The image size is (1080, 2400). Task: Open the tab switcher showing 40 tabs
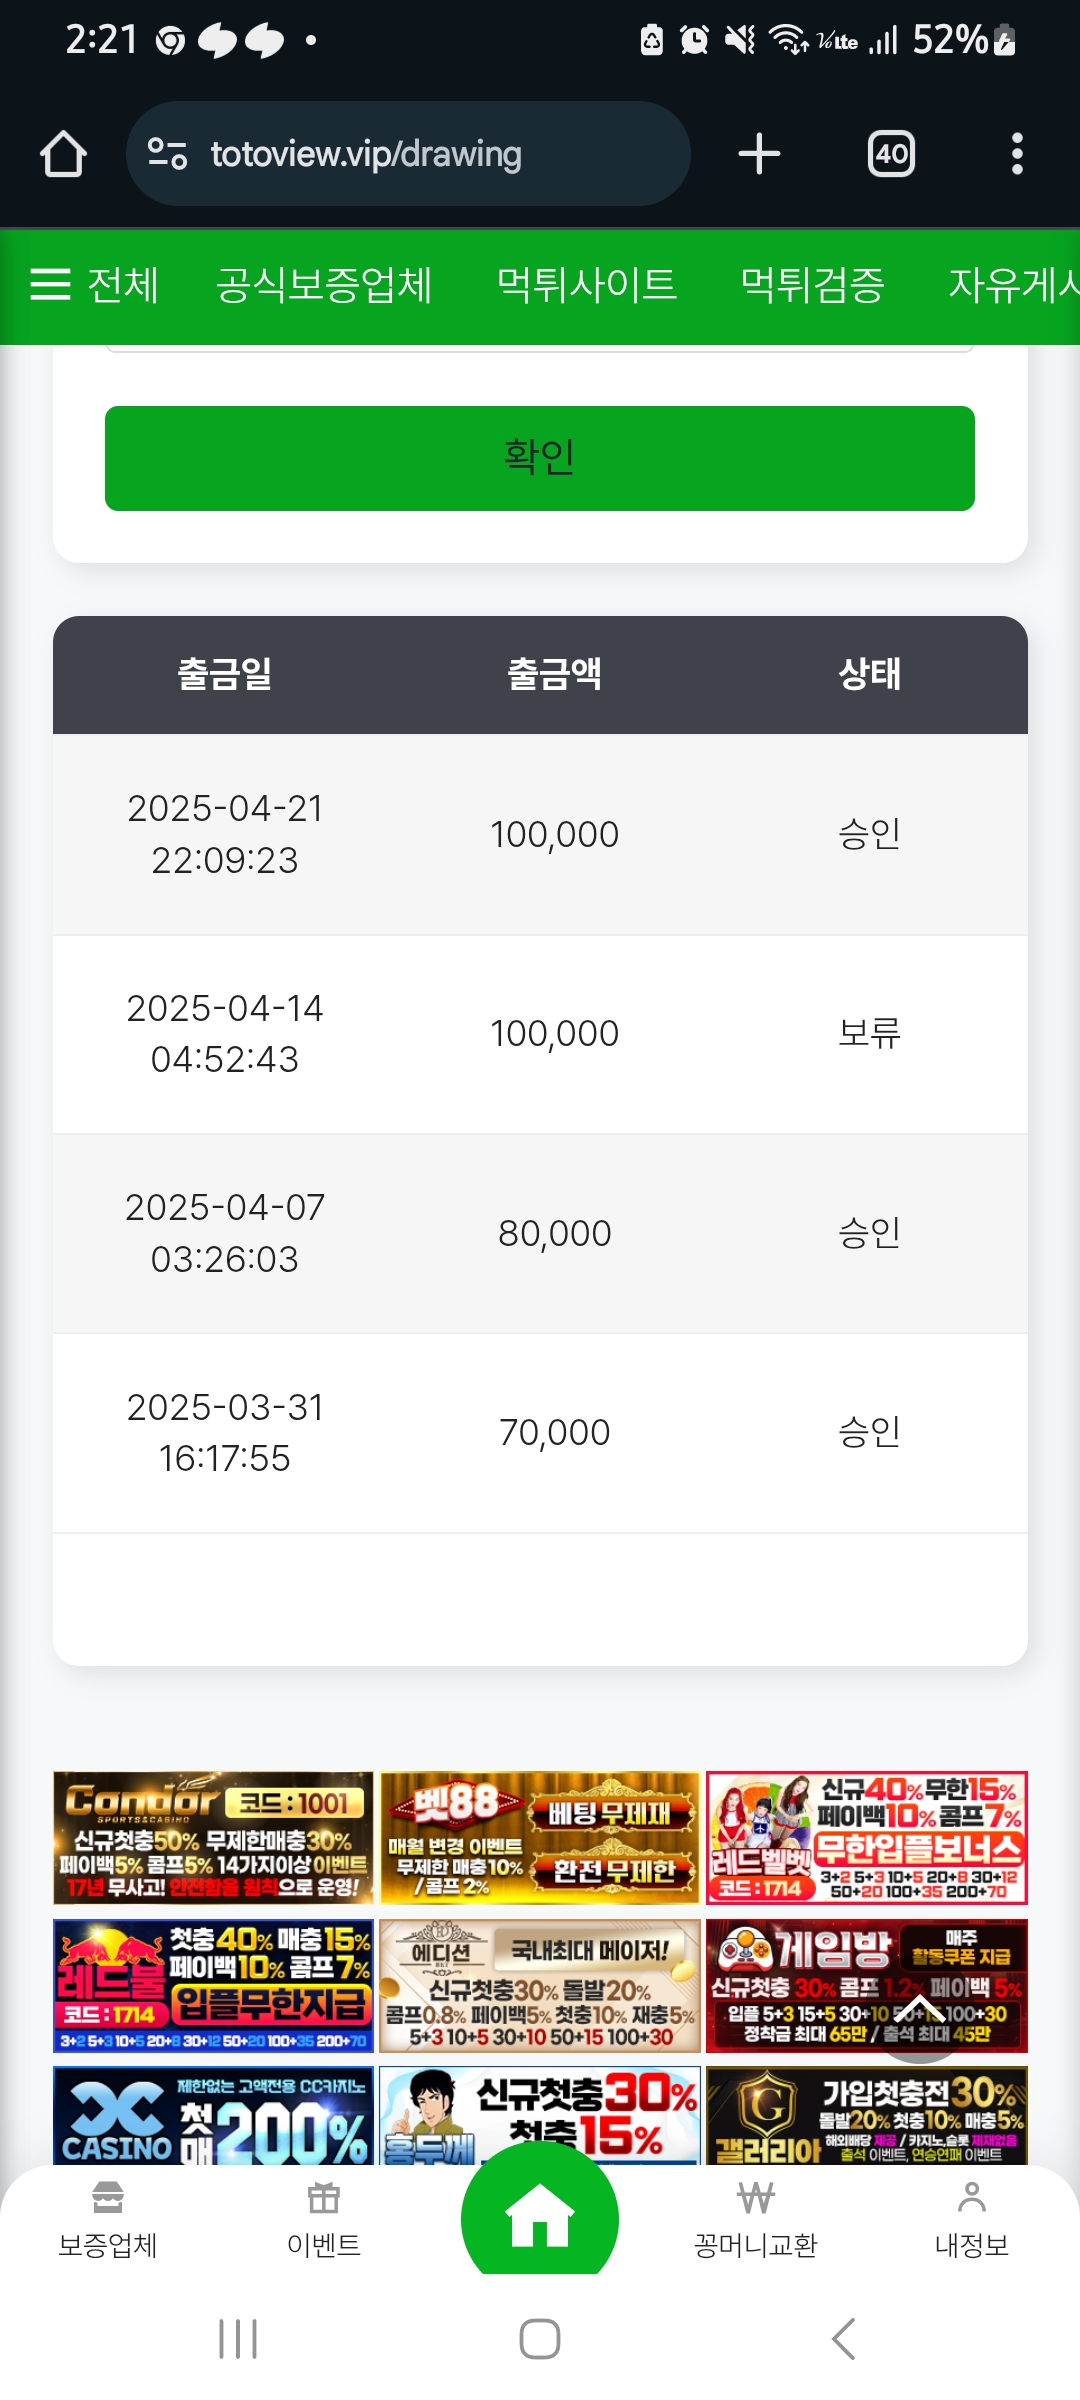tap(891, 154)
